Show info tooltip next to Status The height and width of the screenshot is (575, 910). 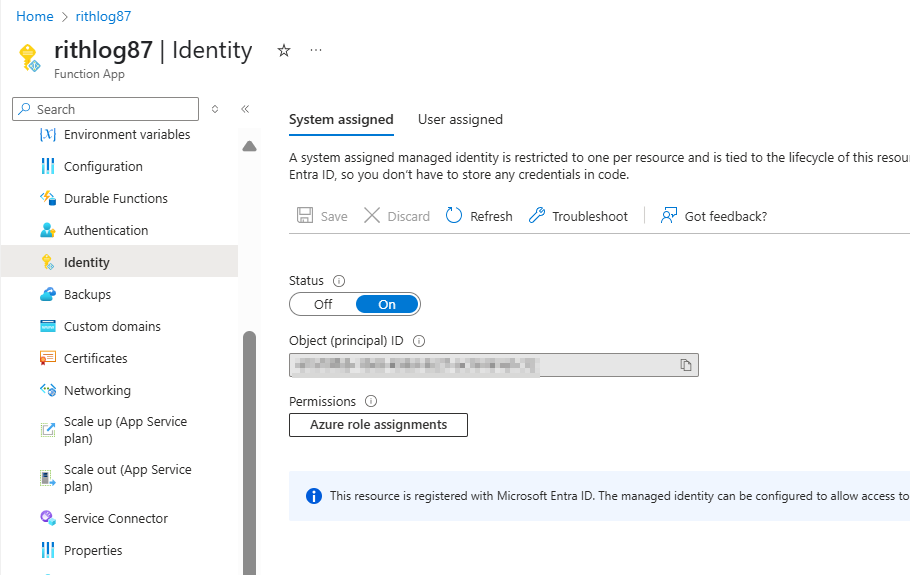(339, 281)
